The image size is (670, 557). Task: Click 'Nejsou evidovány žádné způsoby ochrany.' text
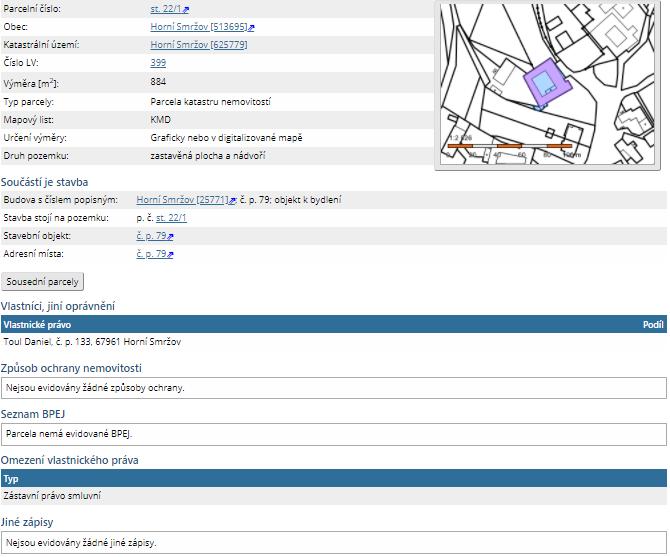(x=95, y=388)
